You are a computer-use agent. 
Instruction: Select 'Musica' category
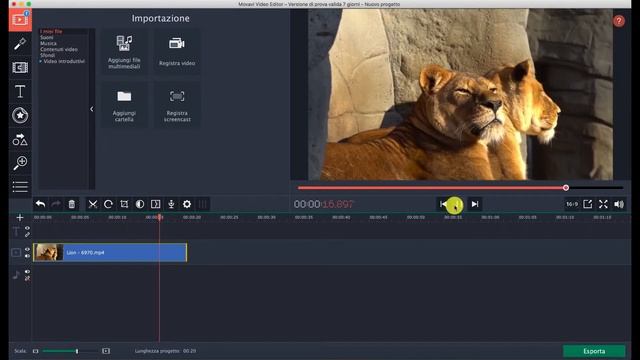pos(48,43)
